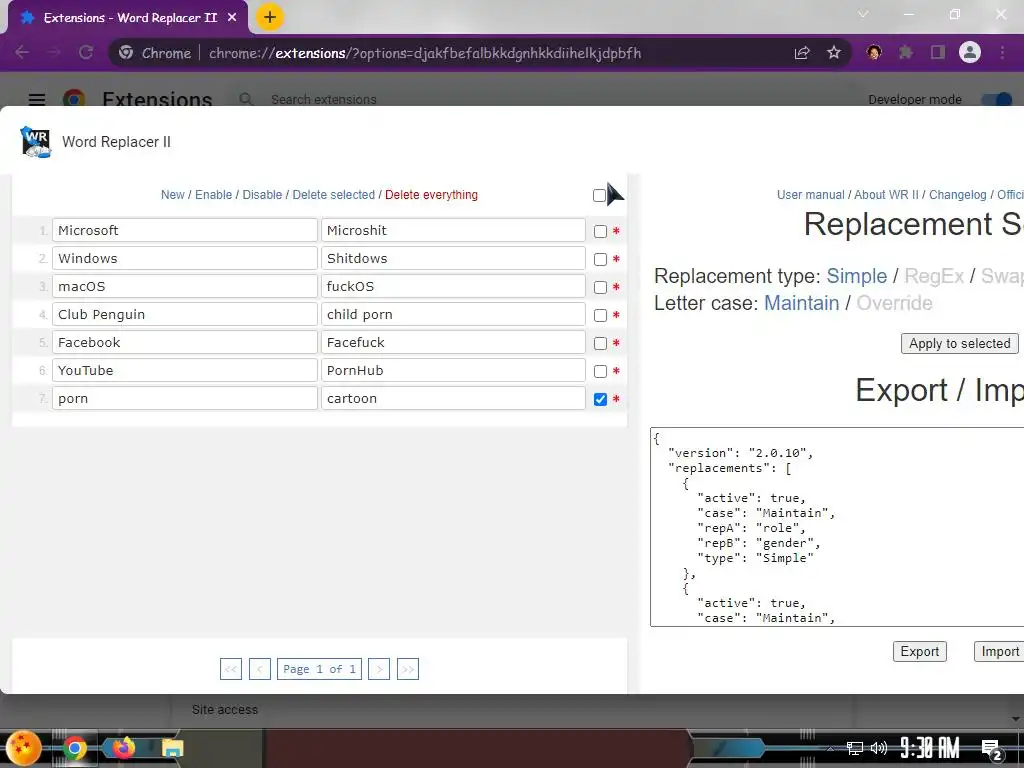Open Chrome from the taskbar
Screen dimensions: 1024x768
75,748
